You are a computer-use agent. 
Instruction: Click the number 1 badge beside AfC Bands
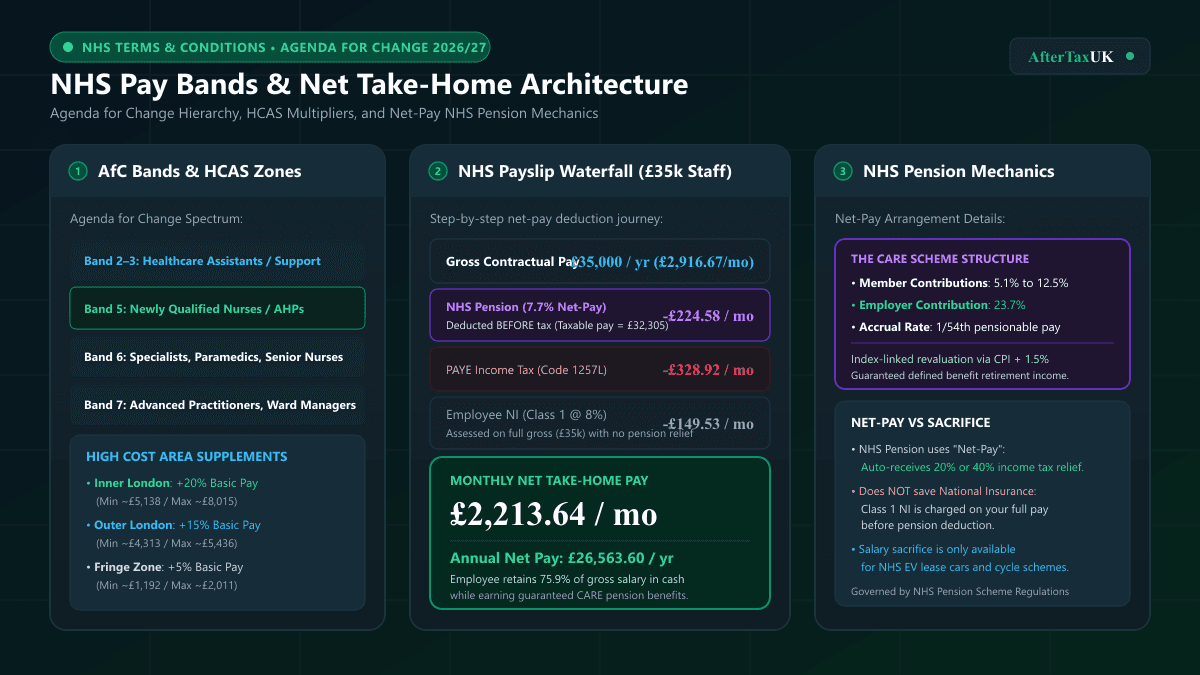click(x=78, y=171)
